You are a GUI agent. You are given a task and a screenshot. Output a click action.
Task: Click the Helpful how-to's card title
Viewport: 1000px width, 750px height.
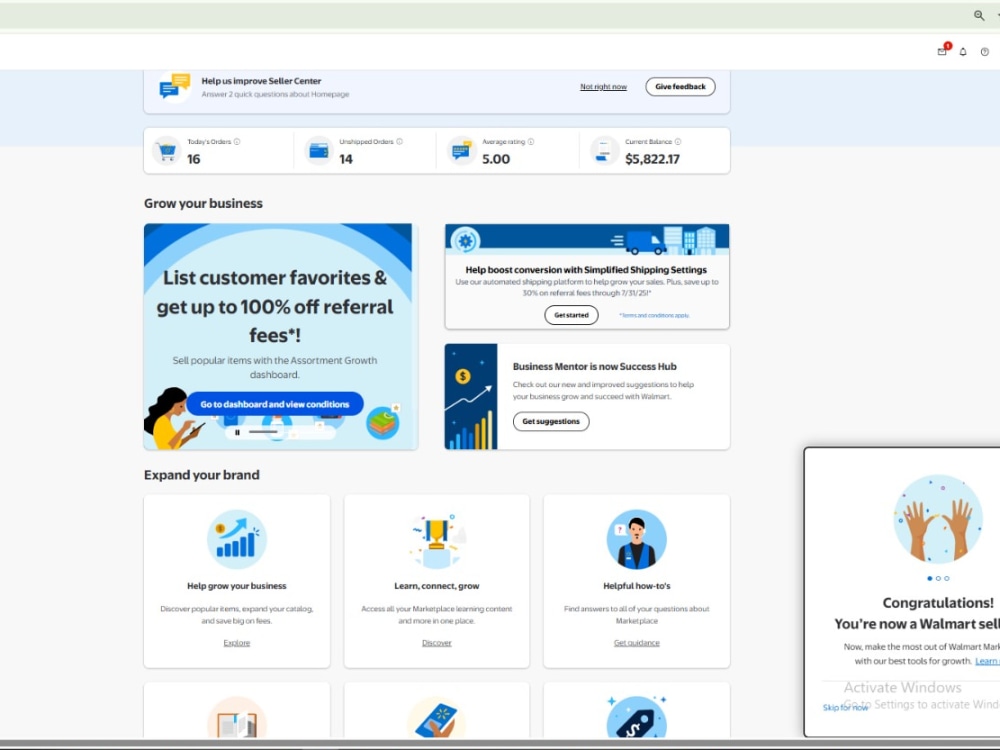tap(636, 586)
